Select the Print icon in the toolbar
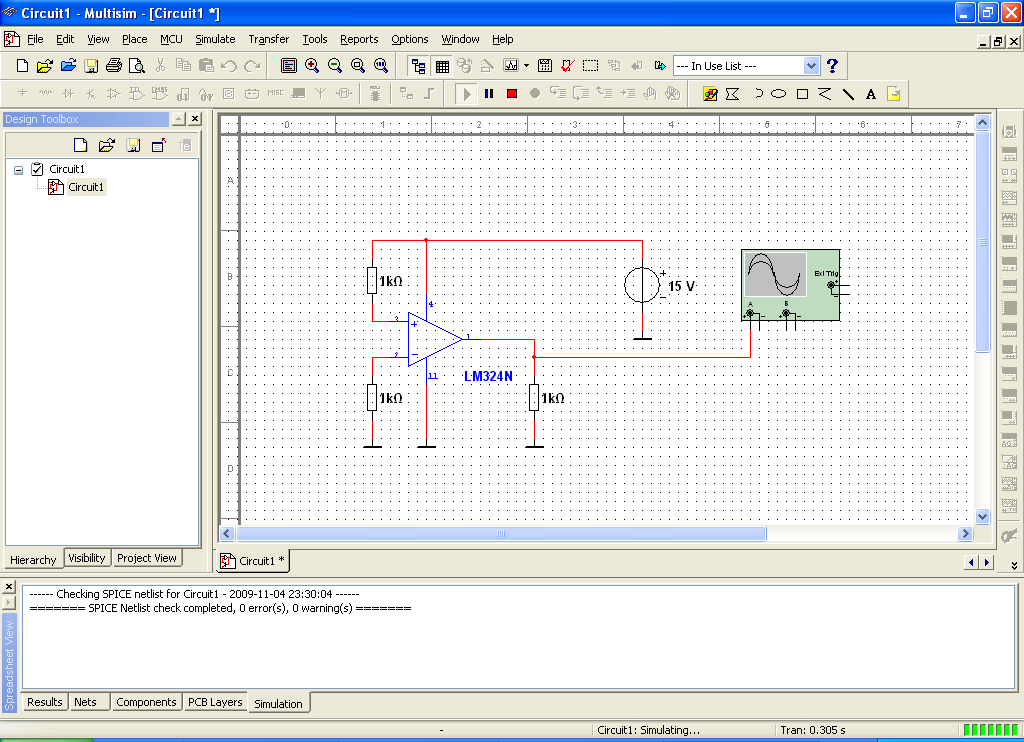This screenshot has width=1024, height=742. pos(114,65)
